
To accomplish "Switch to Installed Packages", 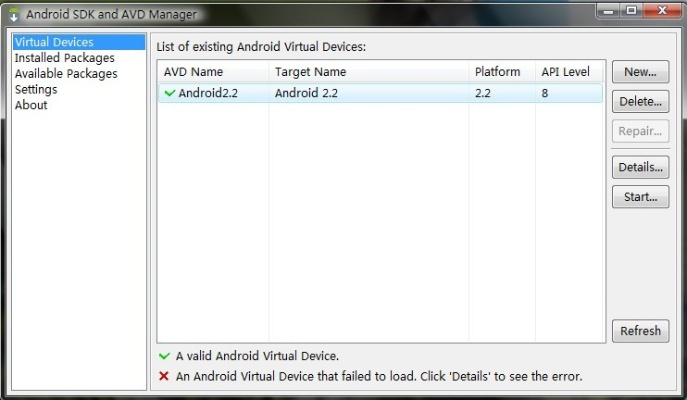I will click(64, 58).
